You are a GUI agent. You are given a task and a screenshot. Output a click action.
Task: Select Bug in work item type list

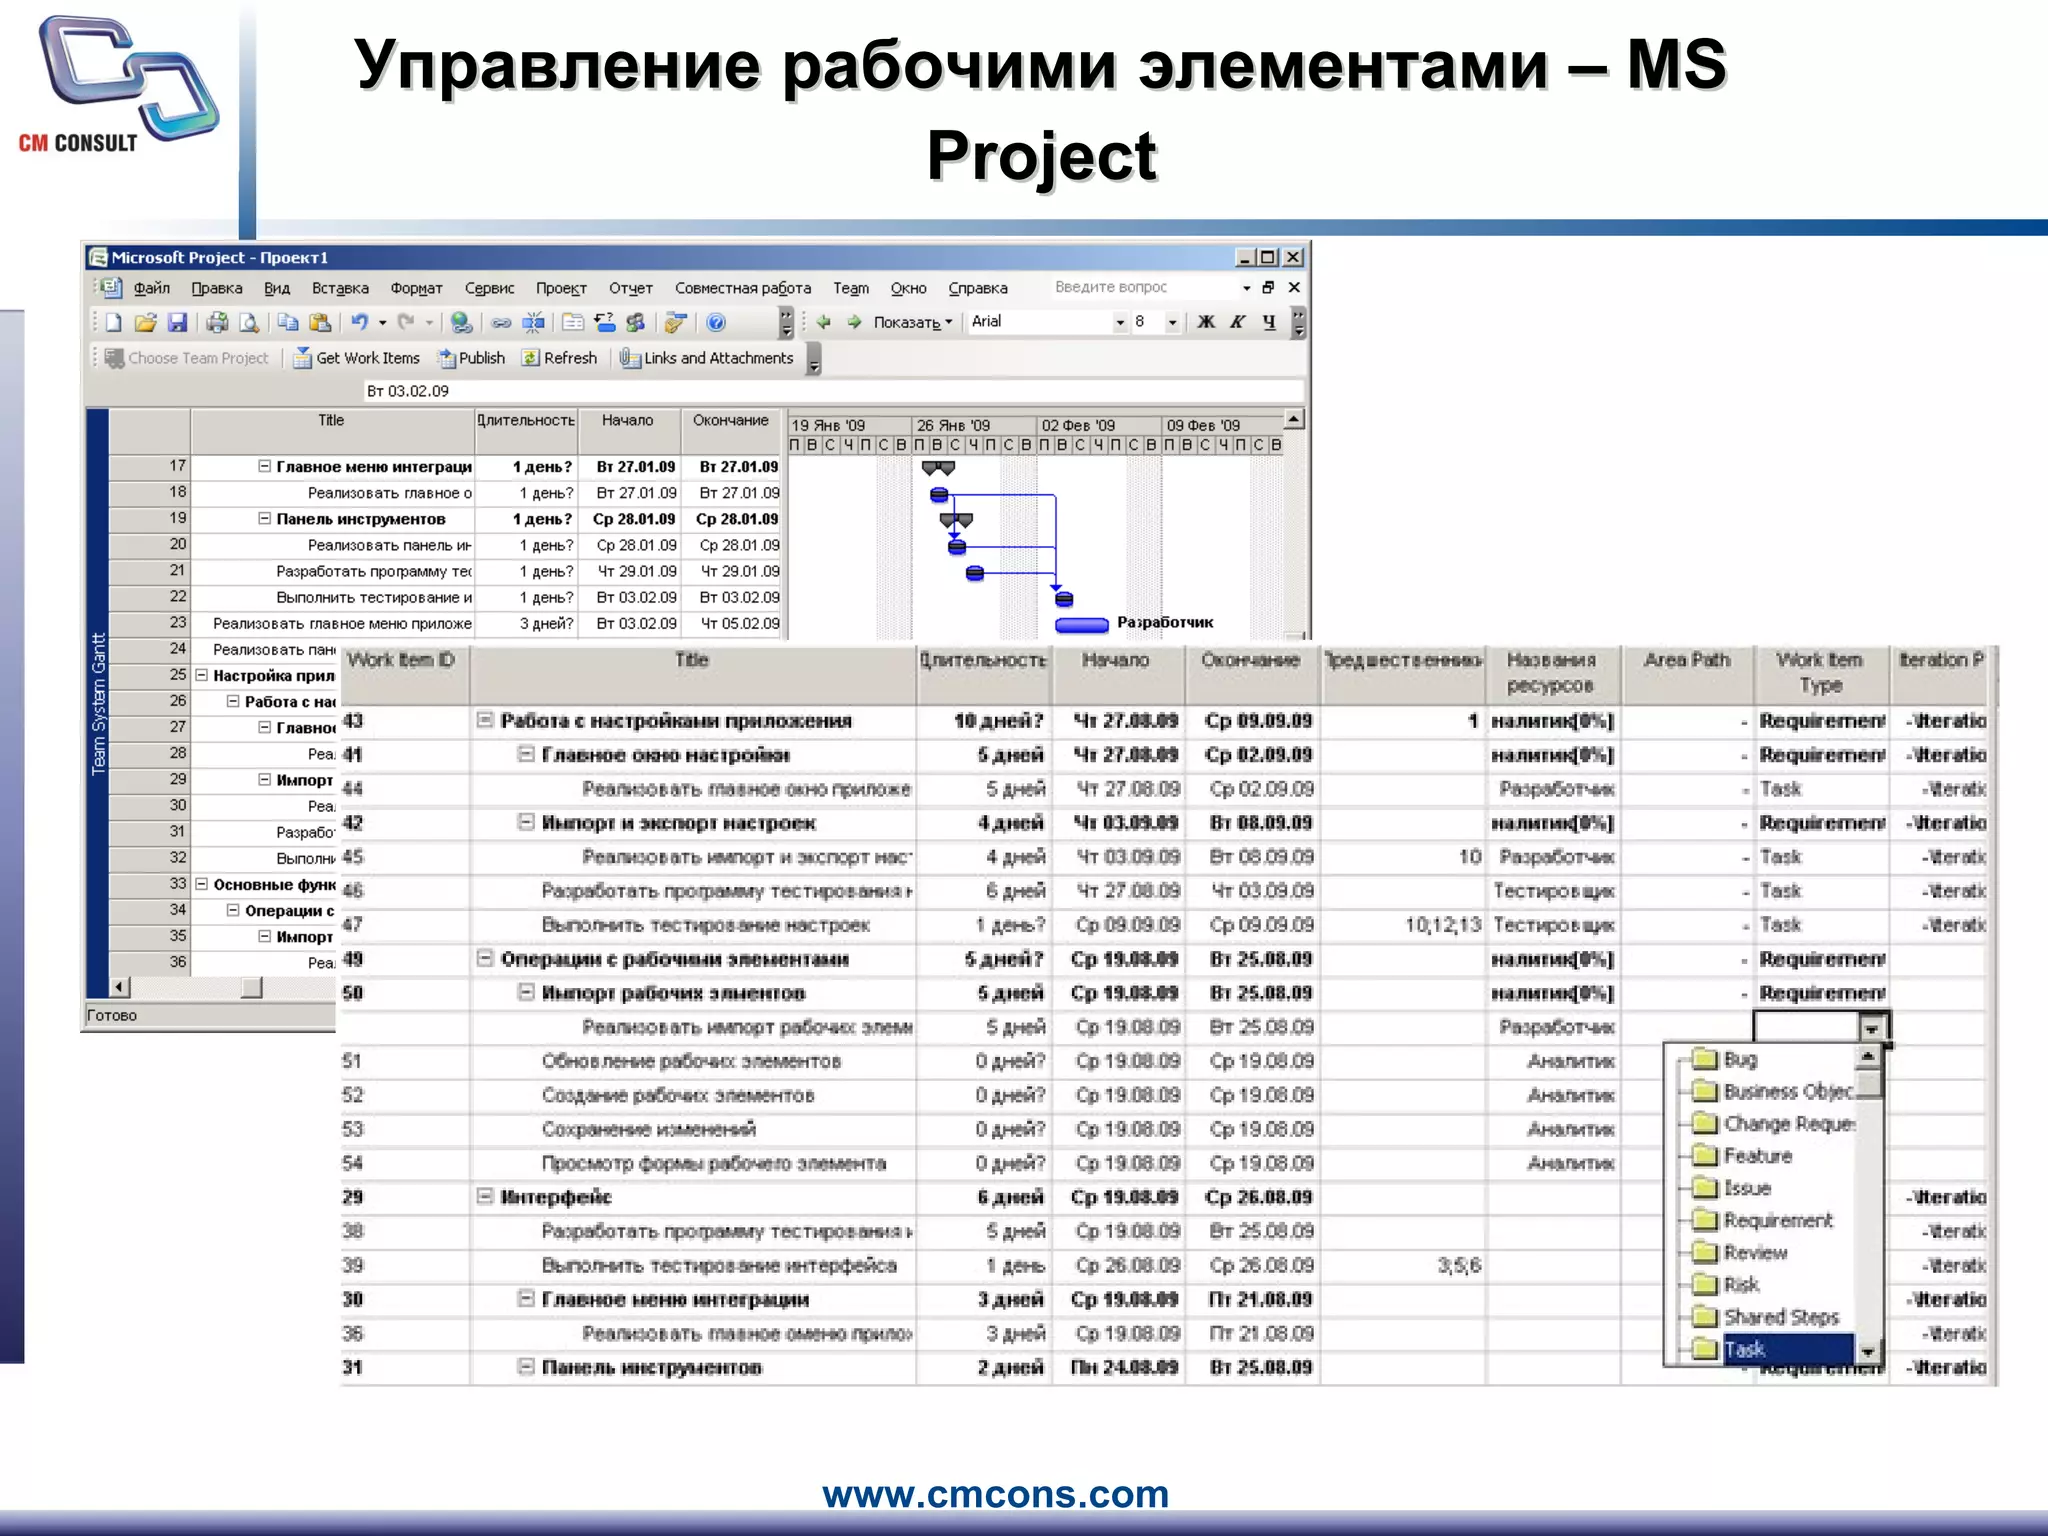point(1740,1059)
